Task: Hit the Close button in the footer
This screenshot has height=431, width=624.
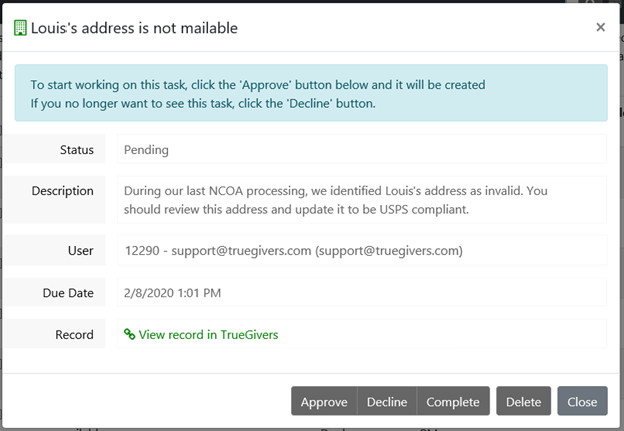Action: (582, 402)
